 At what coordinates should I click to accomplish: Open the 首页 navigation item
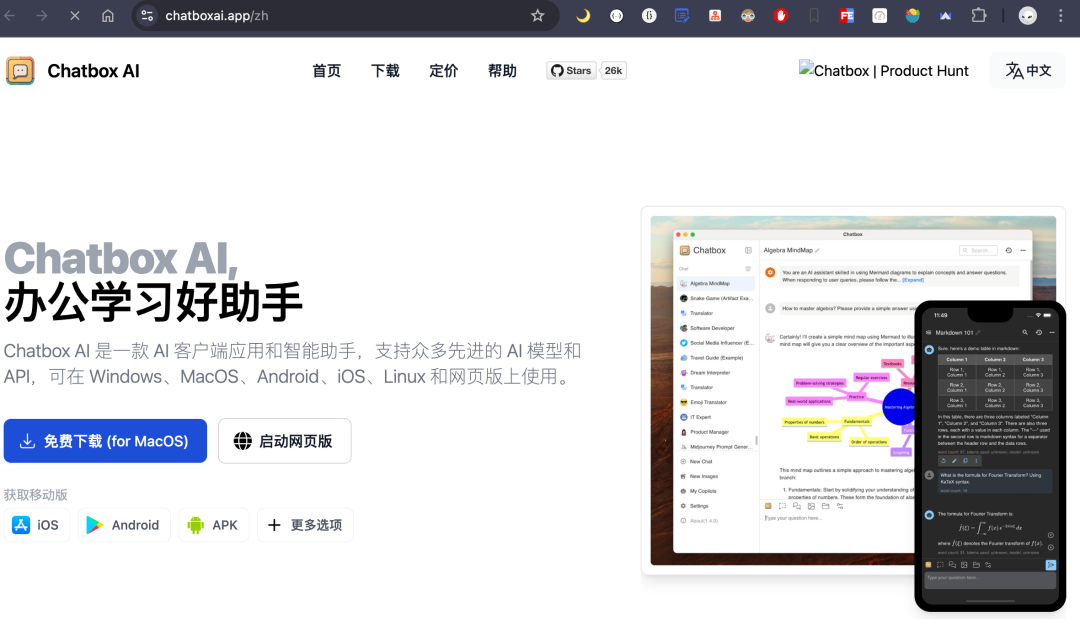tap(326, 71)
